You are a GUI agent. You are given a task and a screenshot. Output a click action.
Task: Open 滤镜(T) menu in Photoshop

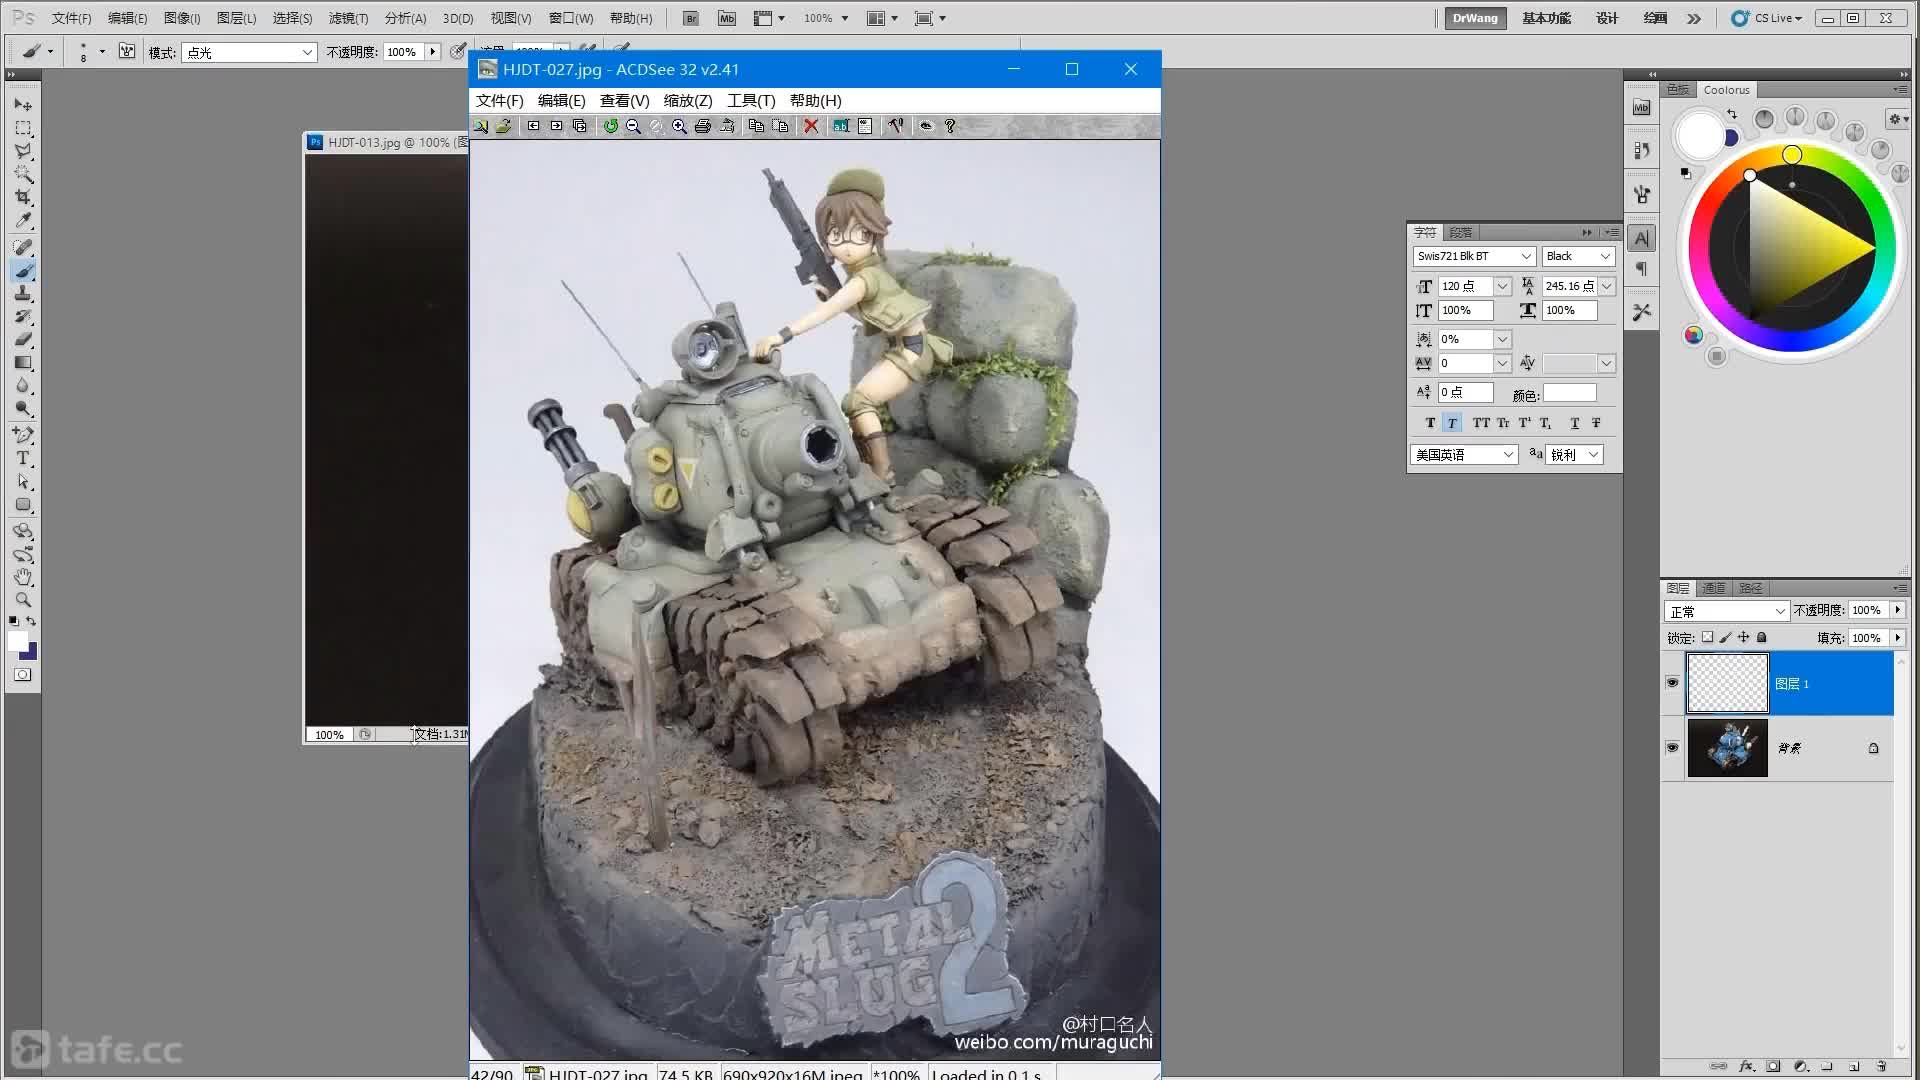click(x=348, y=18)
